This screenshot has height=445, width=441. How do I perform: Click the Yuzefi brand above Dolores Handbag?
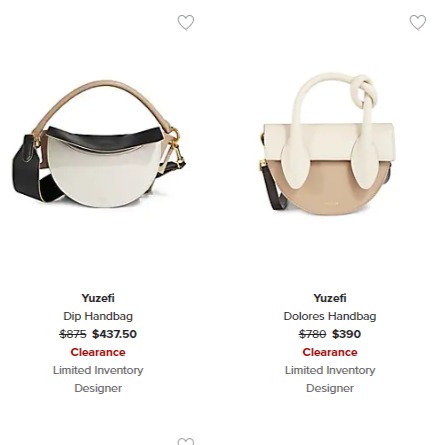click(330, 298)
